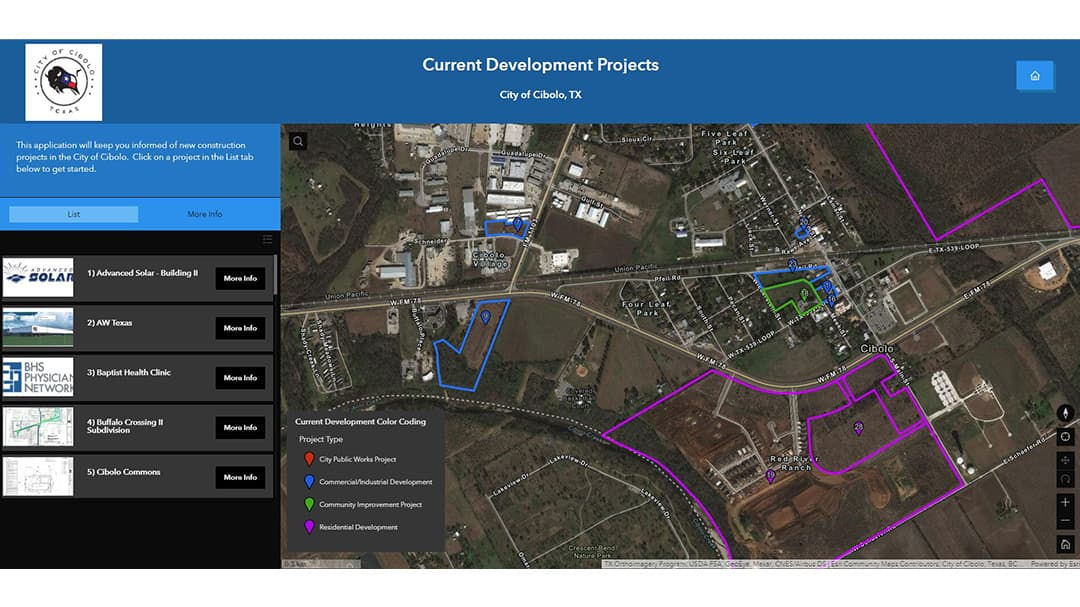1080x607 pixels.
Task: Select the green Community Improvement marker in legend
Action: 310,504
